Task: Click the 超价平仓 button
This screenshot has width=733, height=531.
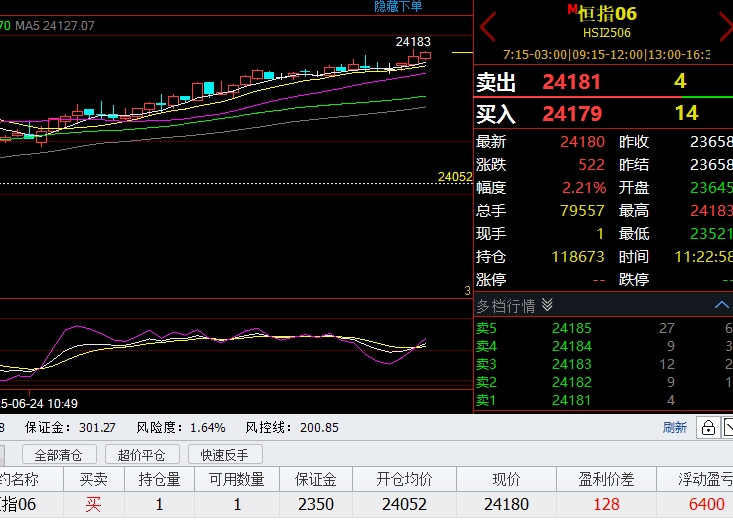Action: pos(142,454)
